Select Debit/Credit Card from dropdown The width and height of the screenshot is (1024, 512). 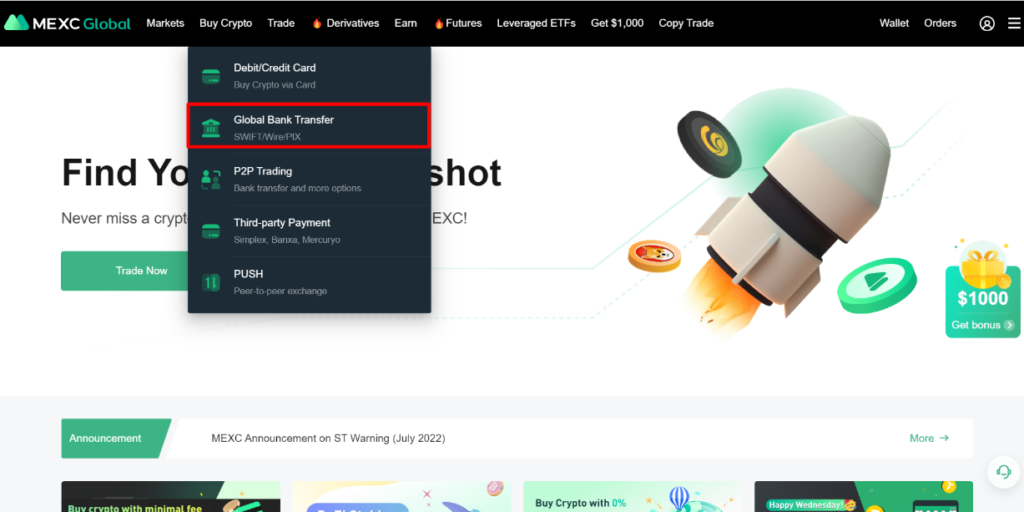(x=309, y=76)
